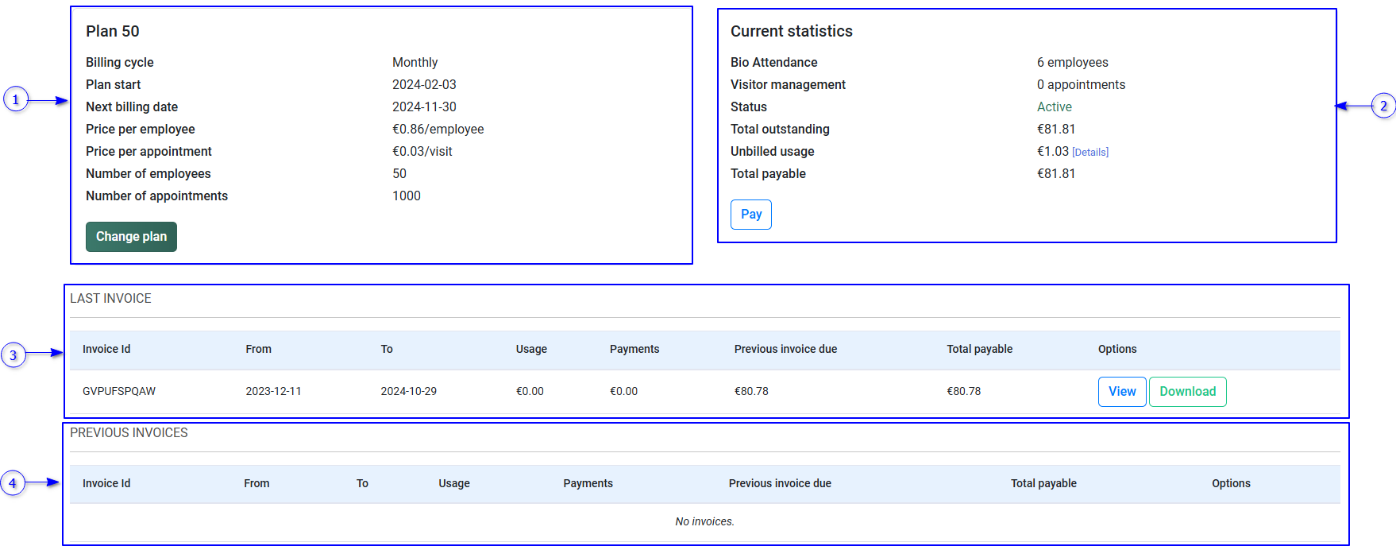This screenshot has height=546, width=1396.
Task: Click Previous invoice due header in Previous Invoices
Action: click(780, 483)
